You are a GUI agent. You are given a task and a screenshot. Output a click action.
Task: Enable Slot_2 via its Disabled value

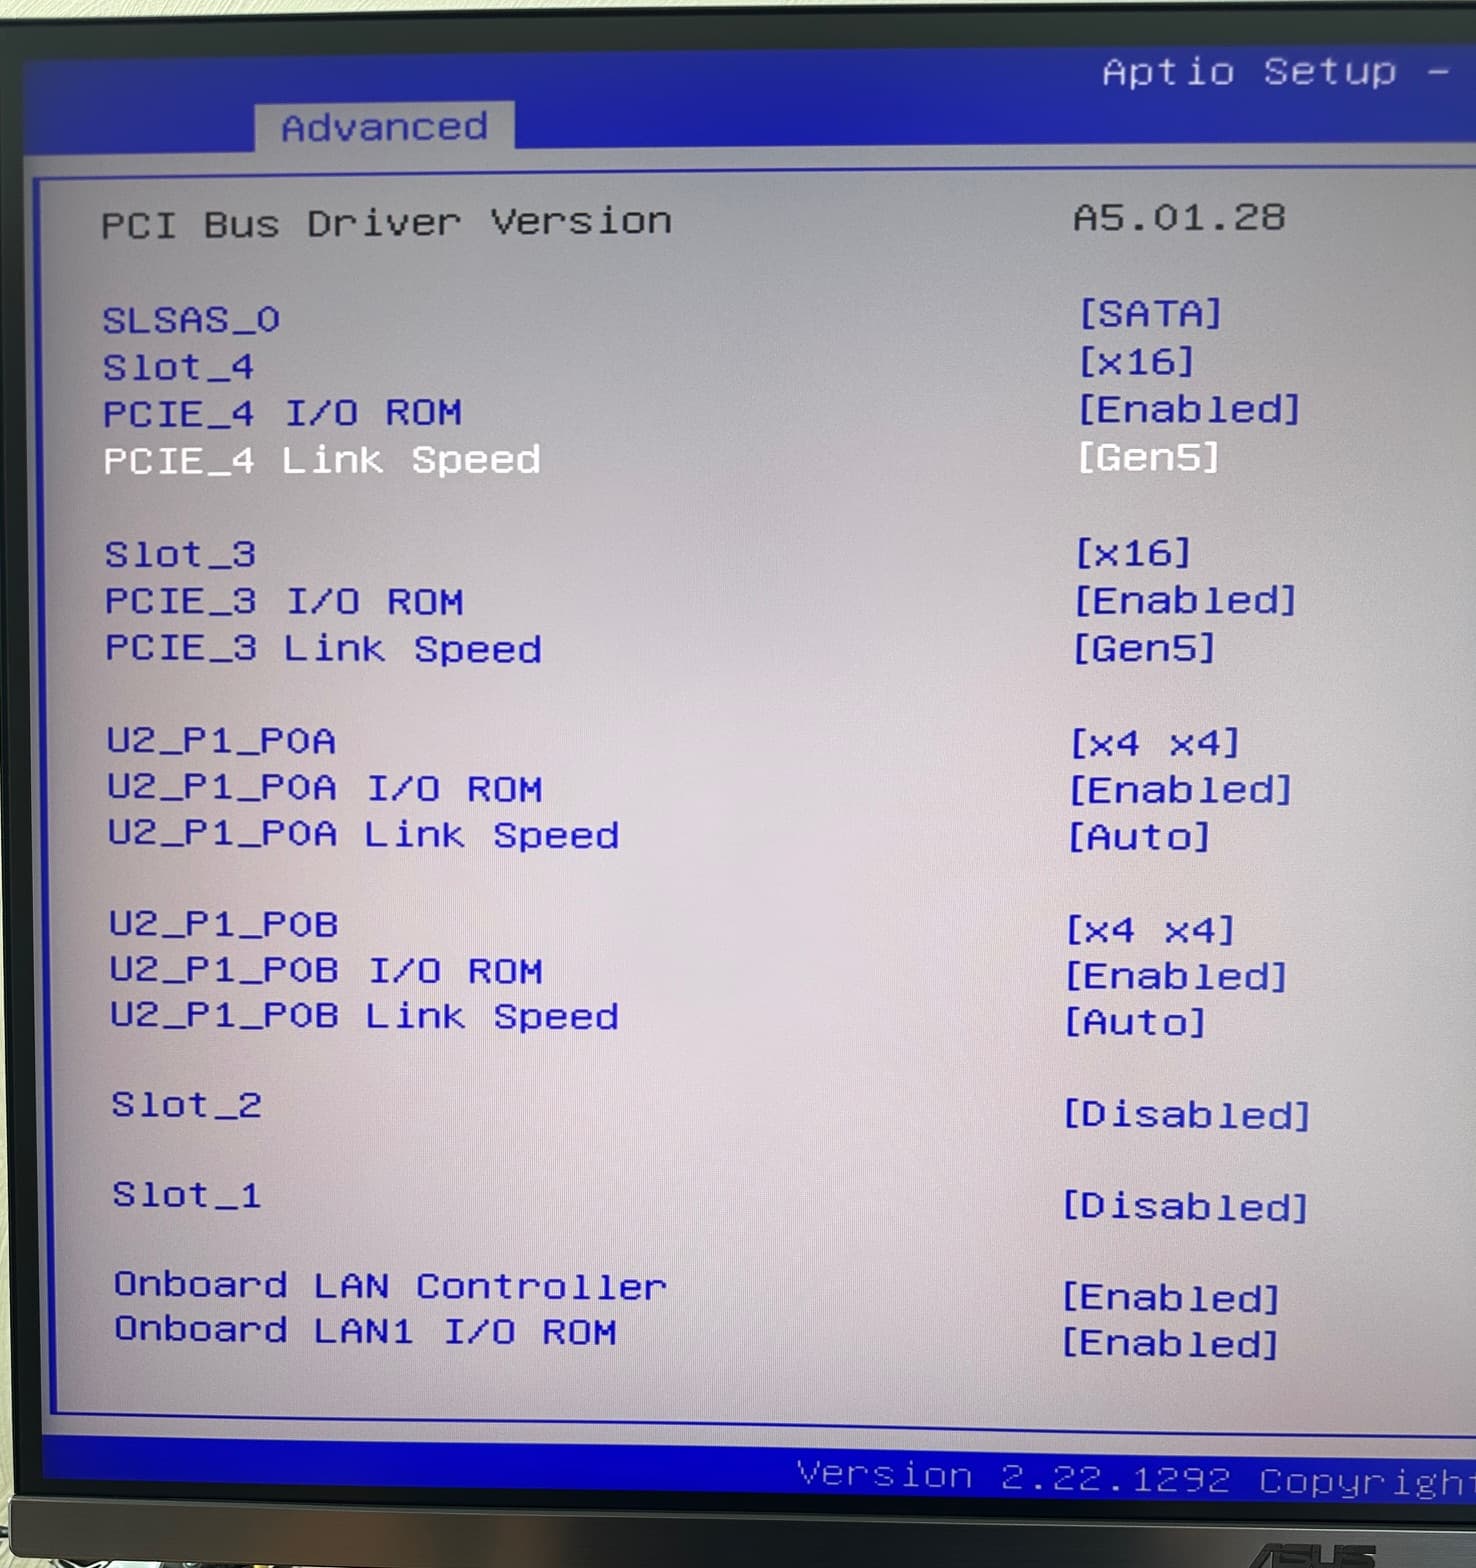click(x=1186, y=1114)
